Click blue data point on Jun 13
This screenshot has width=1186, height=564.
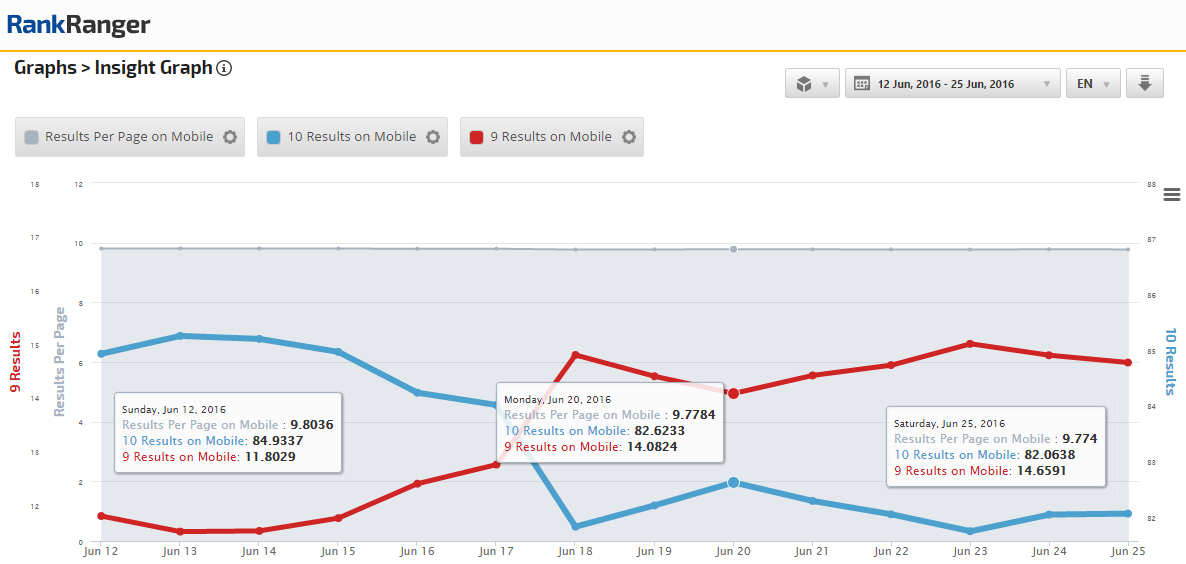[180, 336]
